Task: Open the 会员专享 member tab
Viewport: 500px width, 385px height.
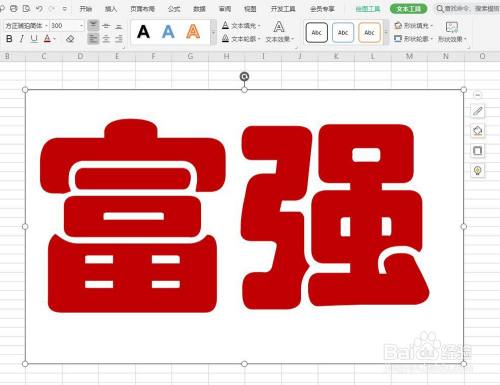Action: [x=322, y=9]
